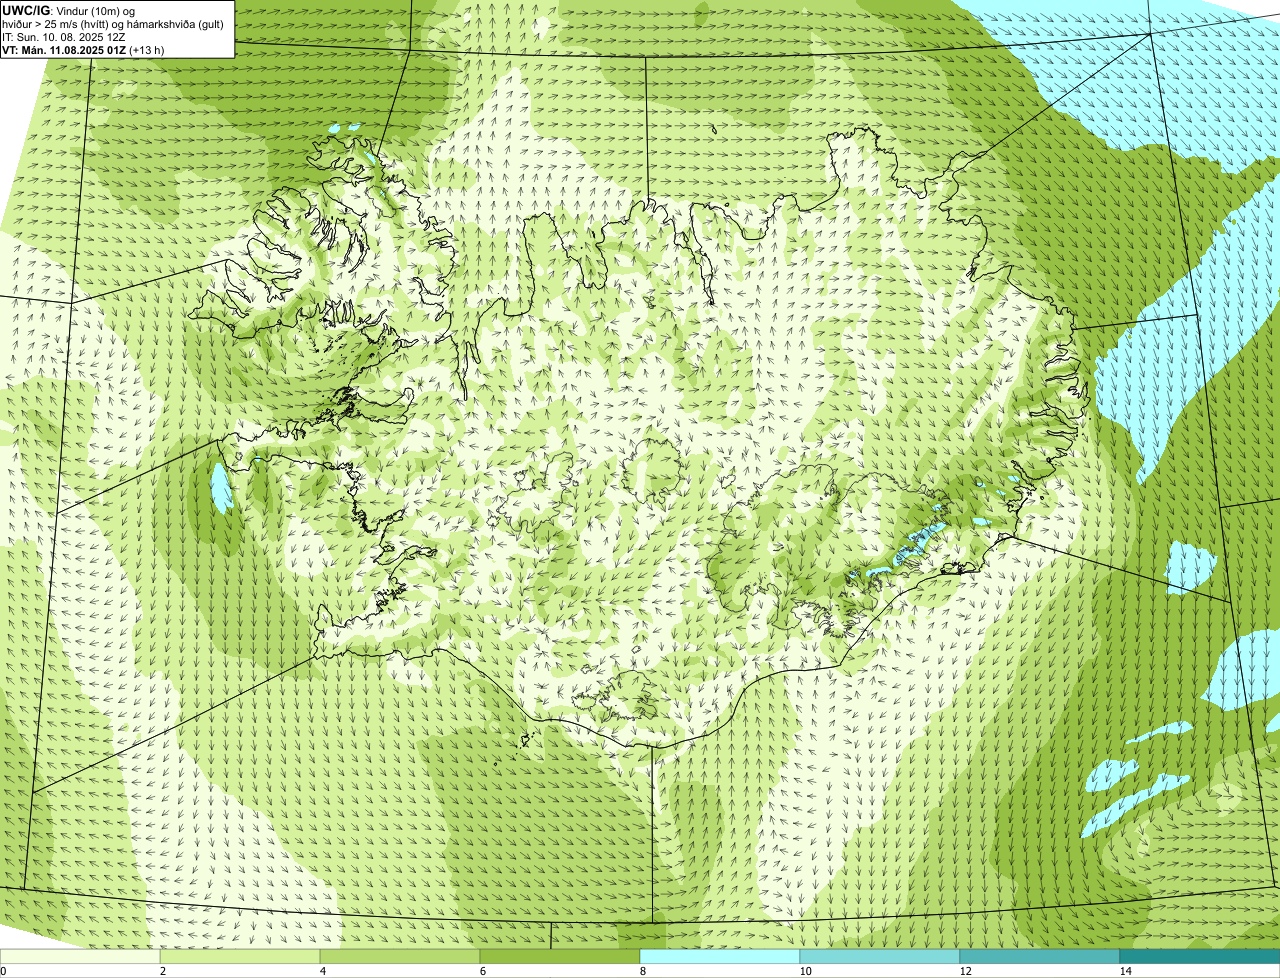
Task: Click the '8' label on the color scale
Action: click(x=642, y=971)
